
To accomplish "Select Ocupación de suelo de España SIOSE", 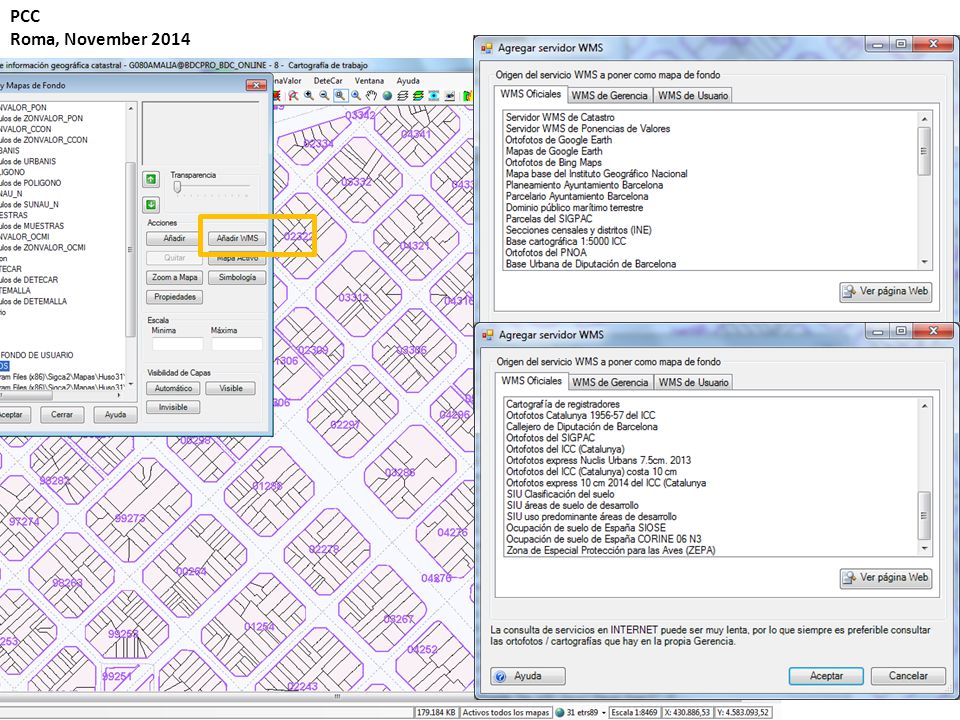I will pyautogui.click(x=585, y=528).
